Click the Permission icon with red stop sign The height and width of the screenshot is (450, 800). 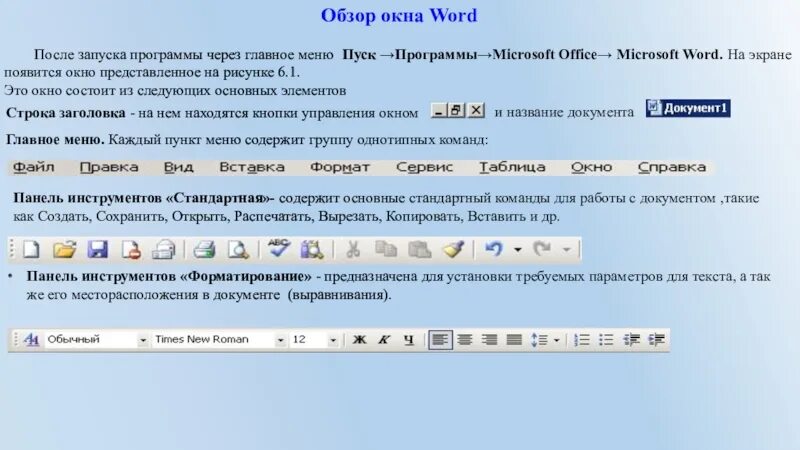pyautogui.click(x=131, y=249)
